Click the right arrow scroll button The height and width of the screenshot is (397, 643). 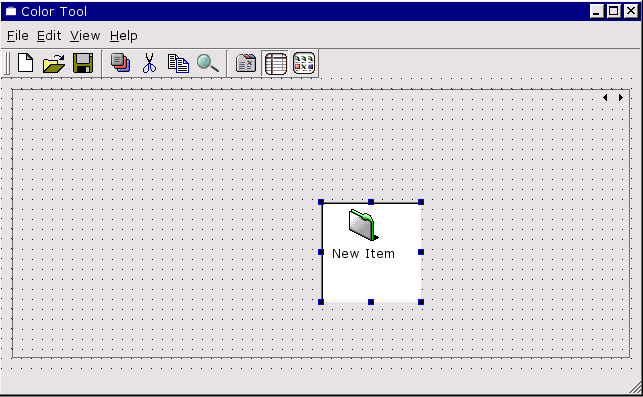[x=620, y=98]
